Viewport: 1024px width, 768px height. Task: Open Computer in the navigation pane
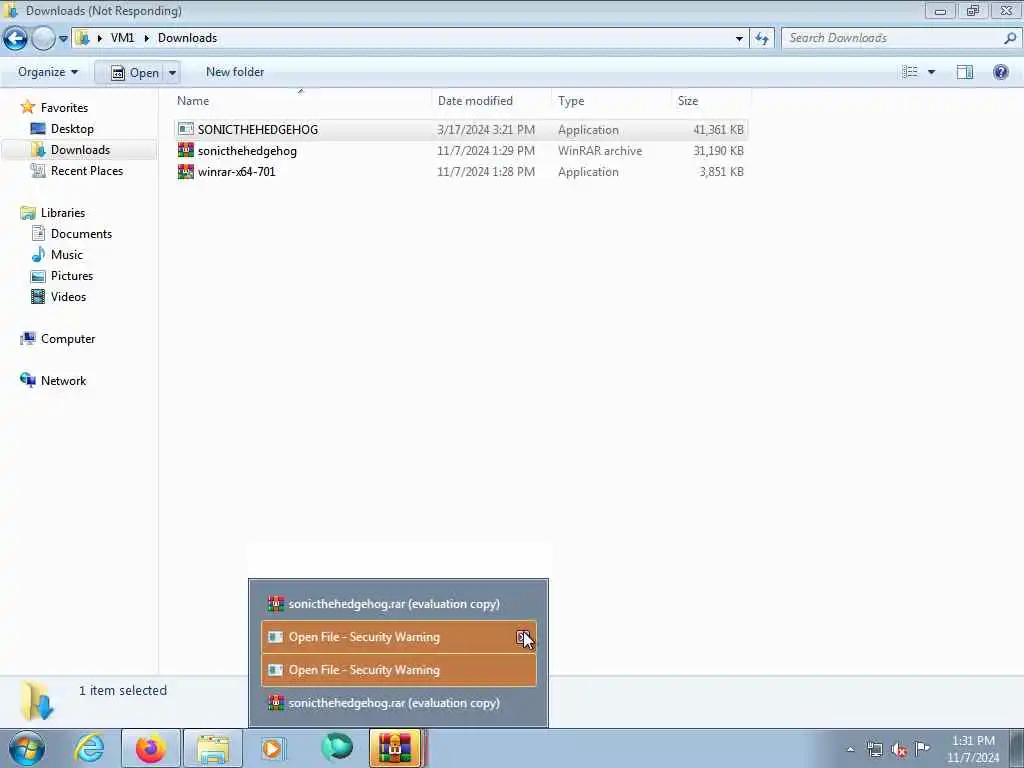point(68,338)
